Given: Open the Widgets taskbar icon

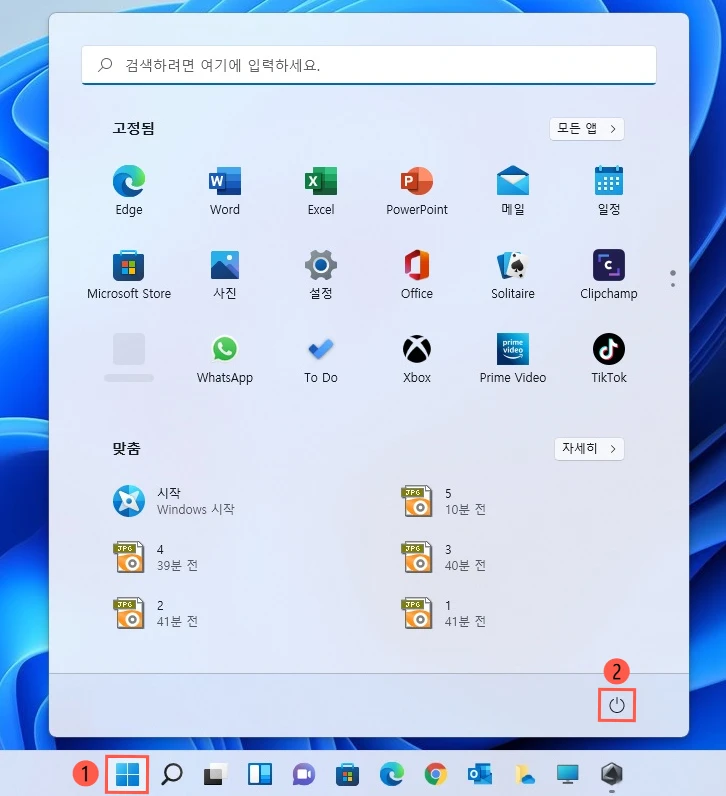Looking at the screenshot, I should pos(259,774).
